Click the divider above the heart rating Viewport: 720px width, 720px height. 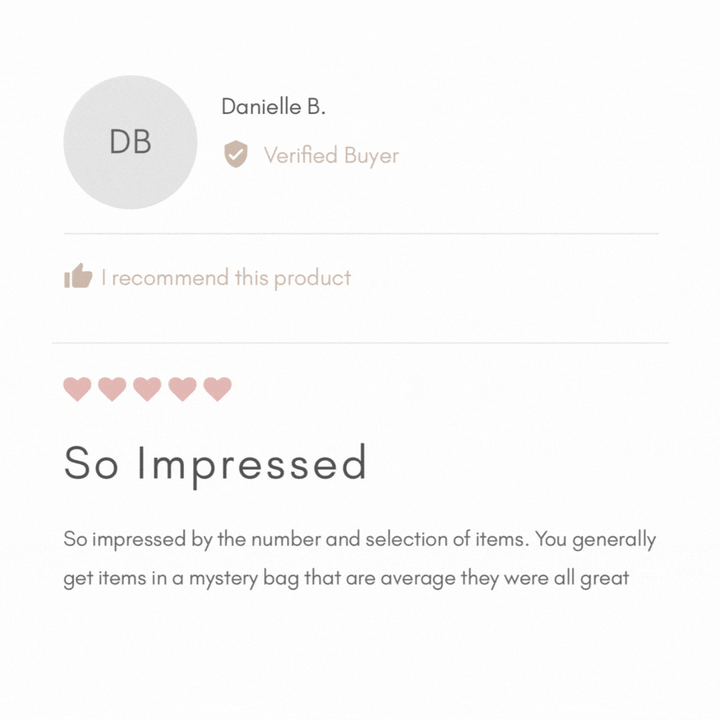click(360, 343)
